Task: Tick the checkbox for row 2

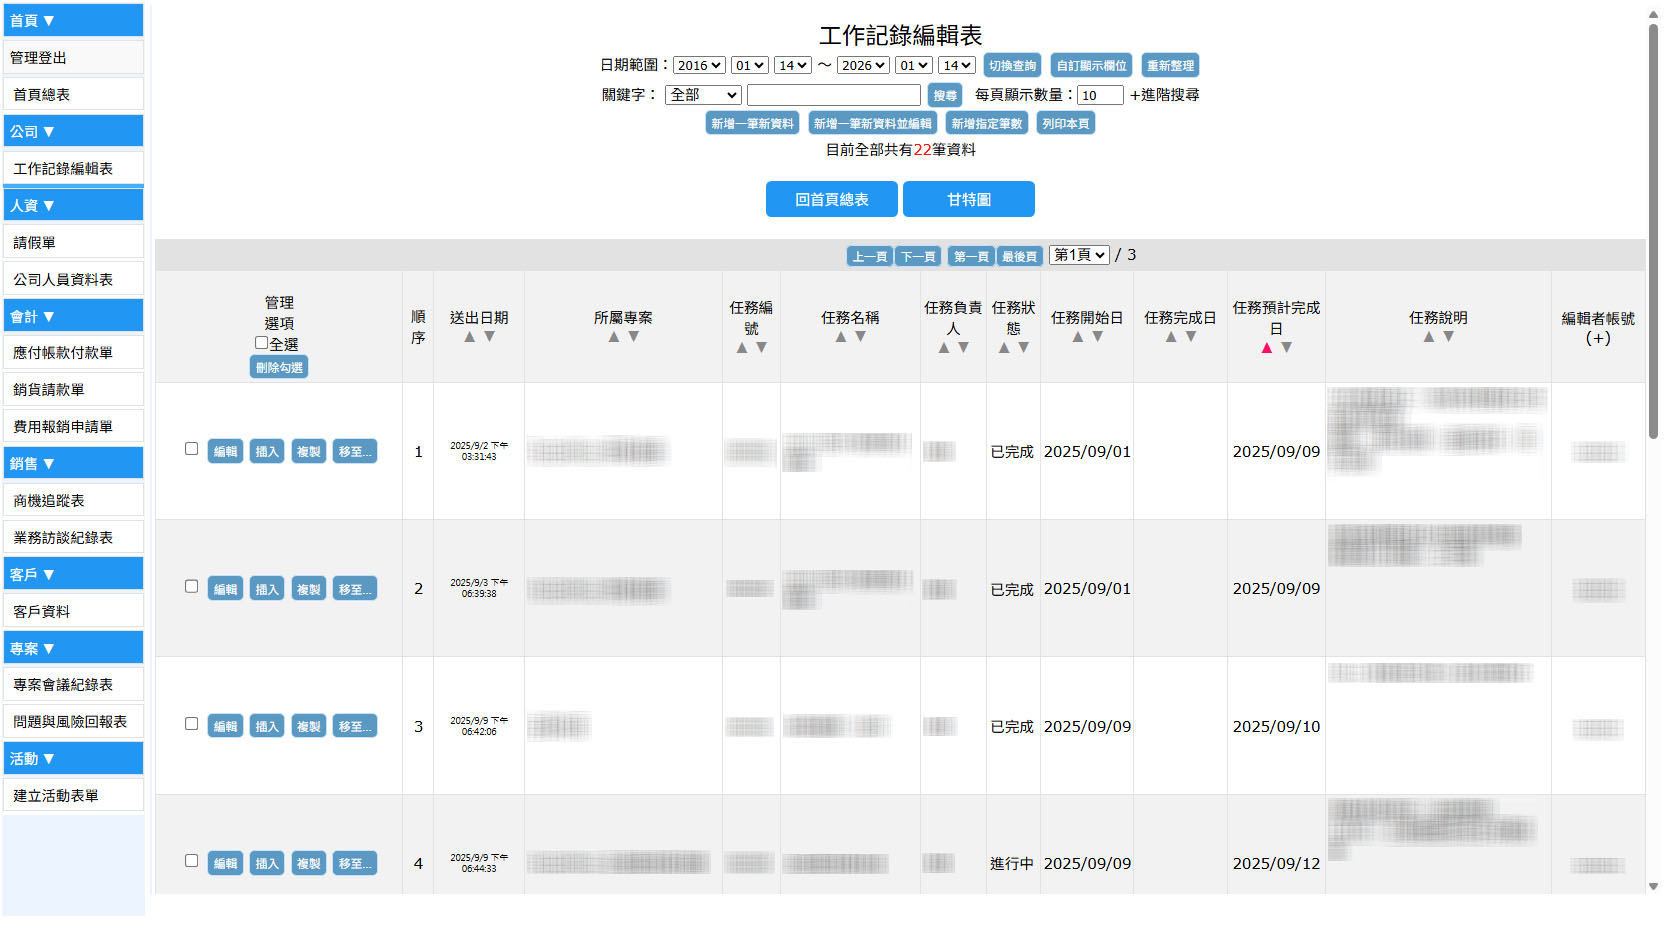Action: tap(191, 587)
